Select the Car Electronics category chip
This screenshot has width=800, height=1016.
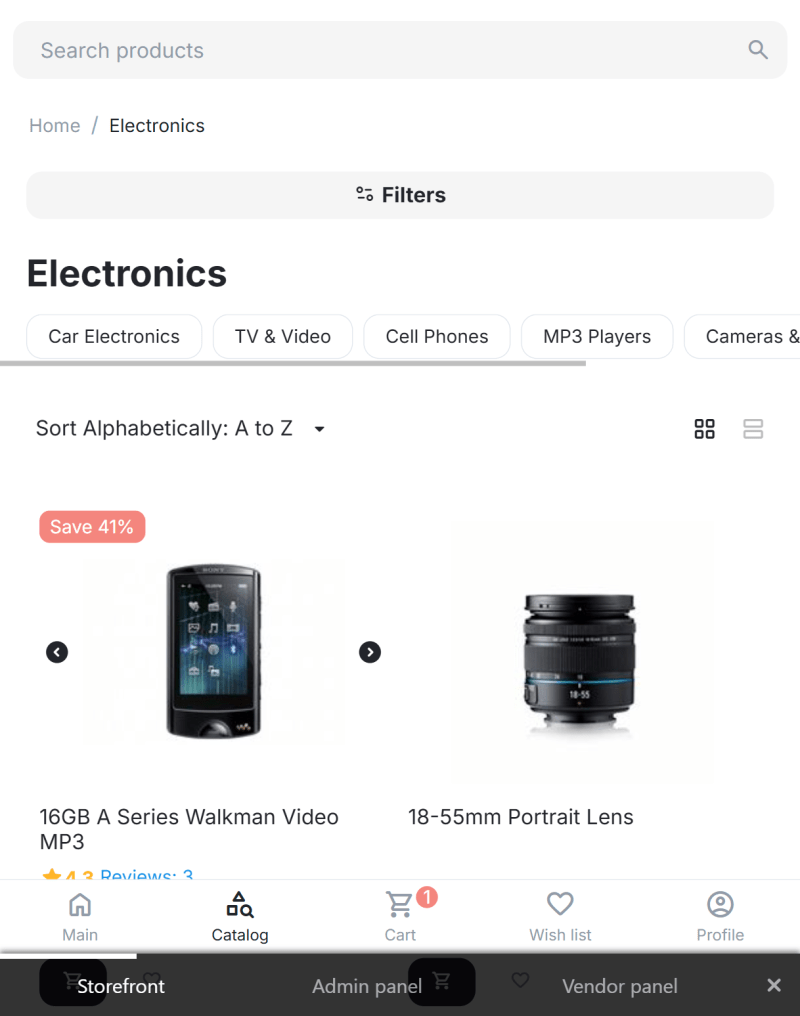coord(114,337)
